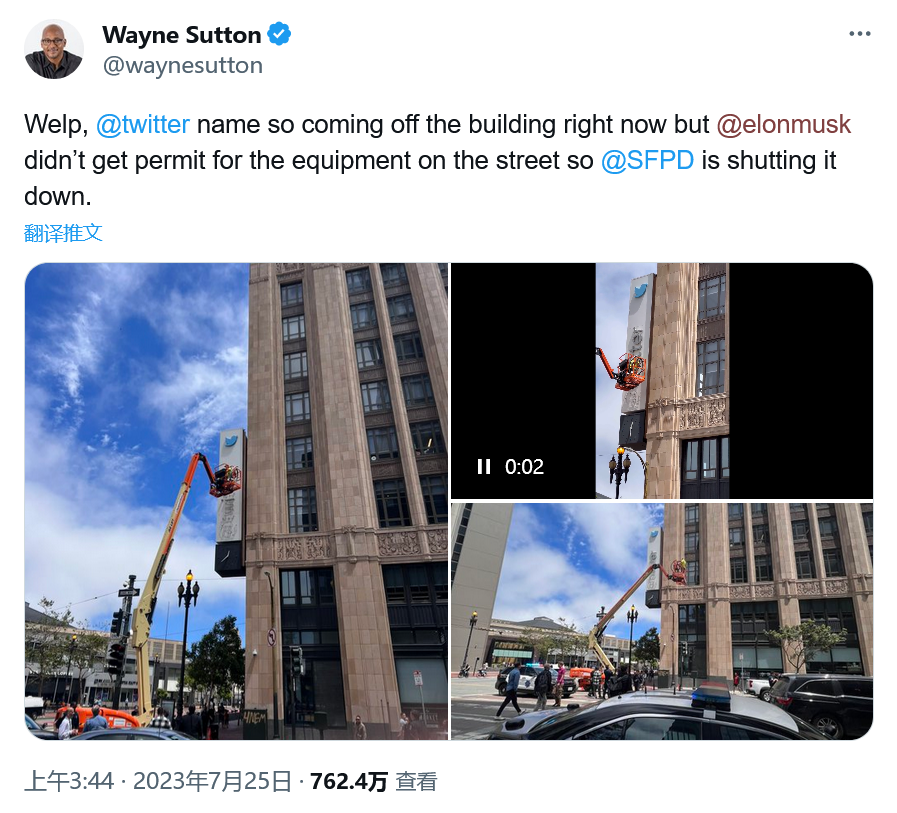The image size is (897, 813).
Task: Open the large left photo of the building
Action: 236,501
